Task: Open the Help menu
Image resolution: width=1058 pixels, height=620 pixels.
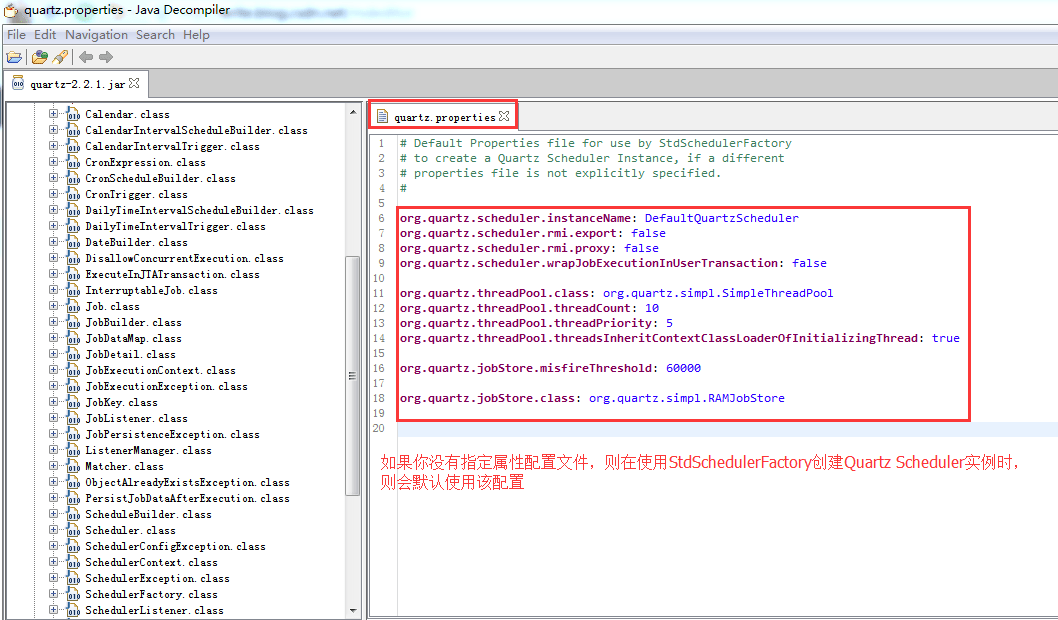Action: point(196,34)
